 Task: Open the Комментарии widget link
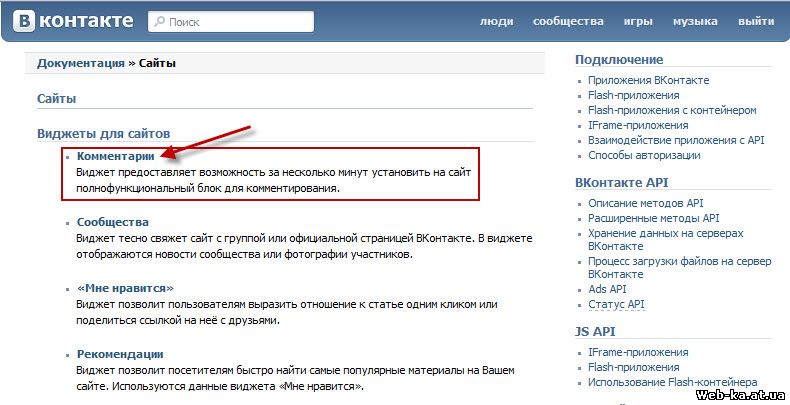(x=115, y=156)
